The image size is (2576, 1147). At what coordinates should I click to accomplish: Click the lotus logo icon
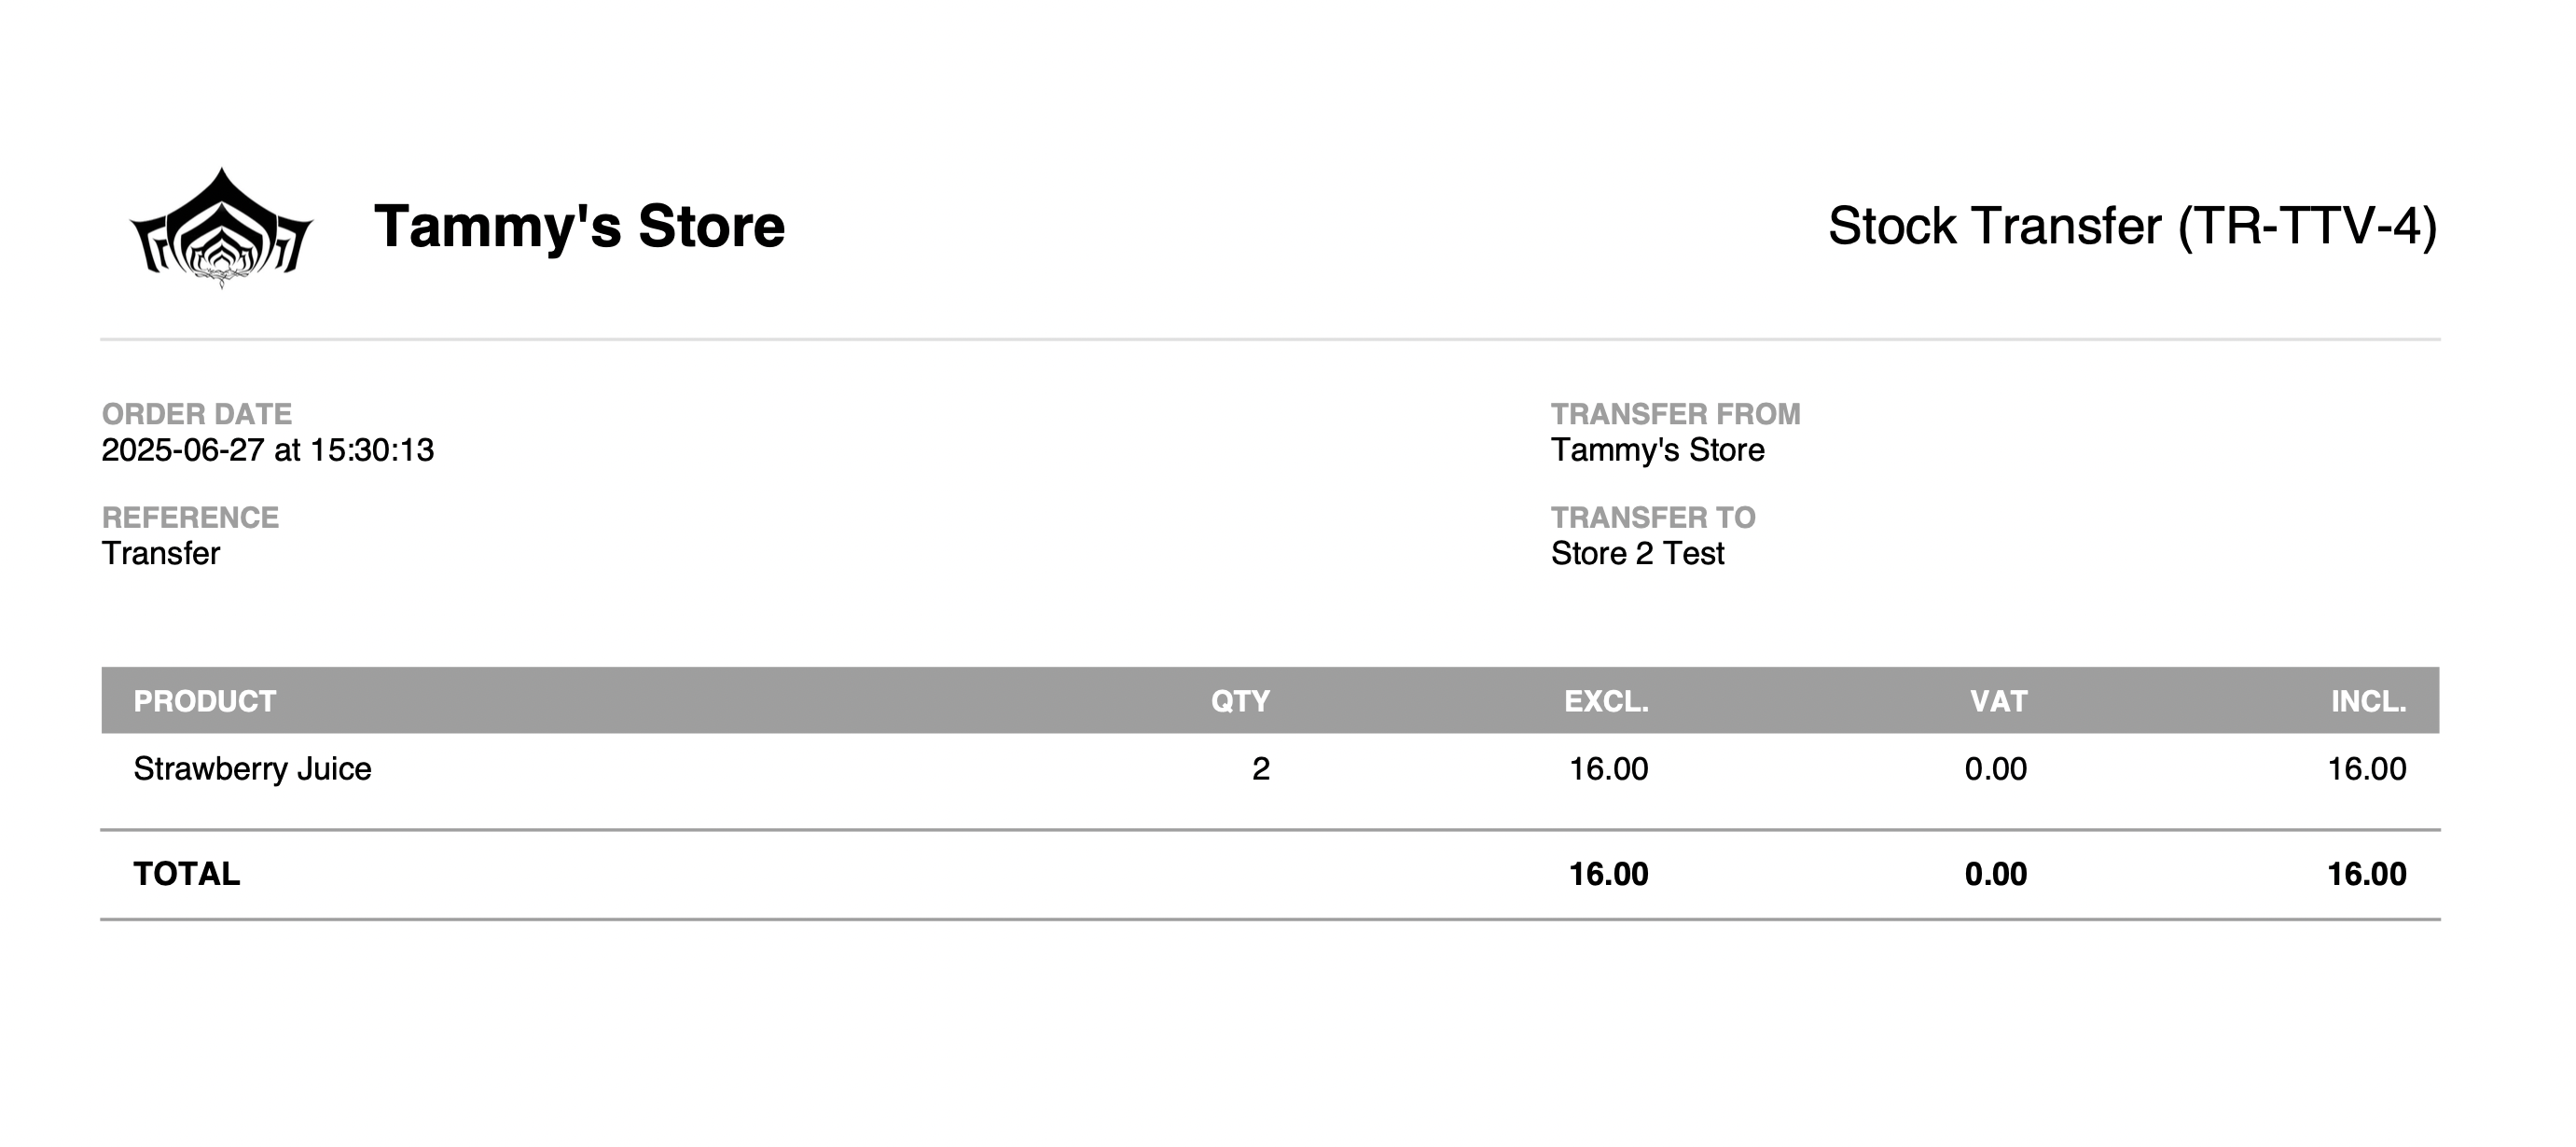(x=221, y=227)
